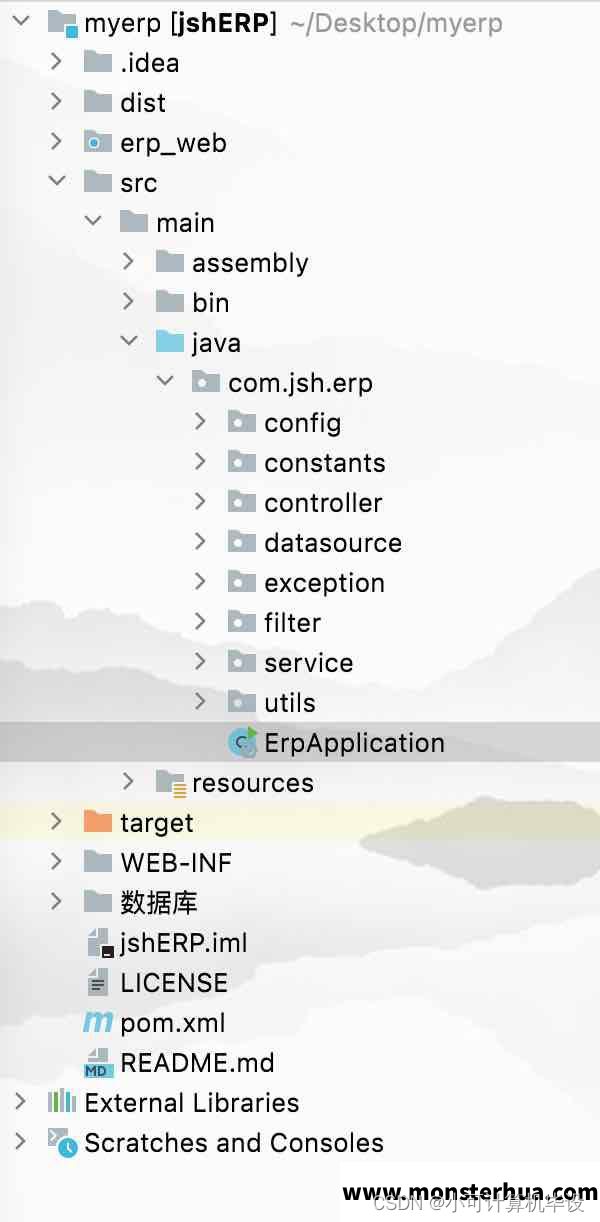Expand the WEB-INF folder chevron
The width and height of the screenshot is (600, 1222).
point(56,861)
